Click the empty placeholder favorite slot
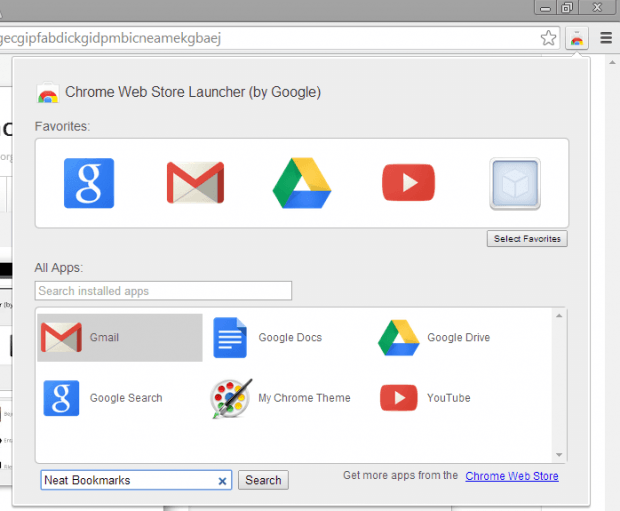Viewport: 620px width, 511px height. pyautogui.click(x=515, y=184)
